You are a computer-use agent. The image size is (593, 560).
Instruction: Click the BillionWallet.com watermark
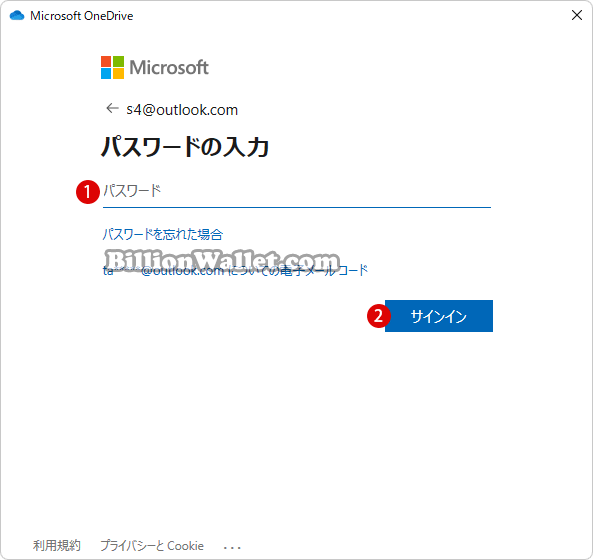(222, 260)
